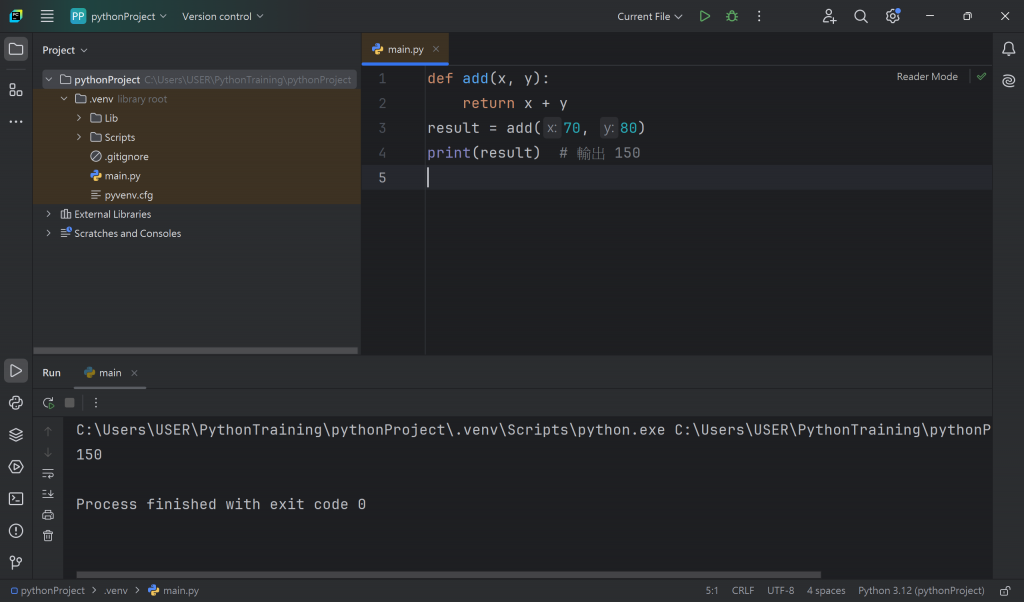
Task: Open the Version control menu
Action: (222, 16)
